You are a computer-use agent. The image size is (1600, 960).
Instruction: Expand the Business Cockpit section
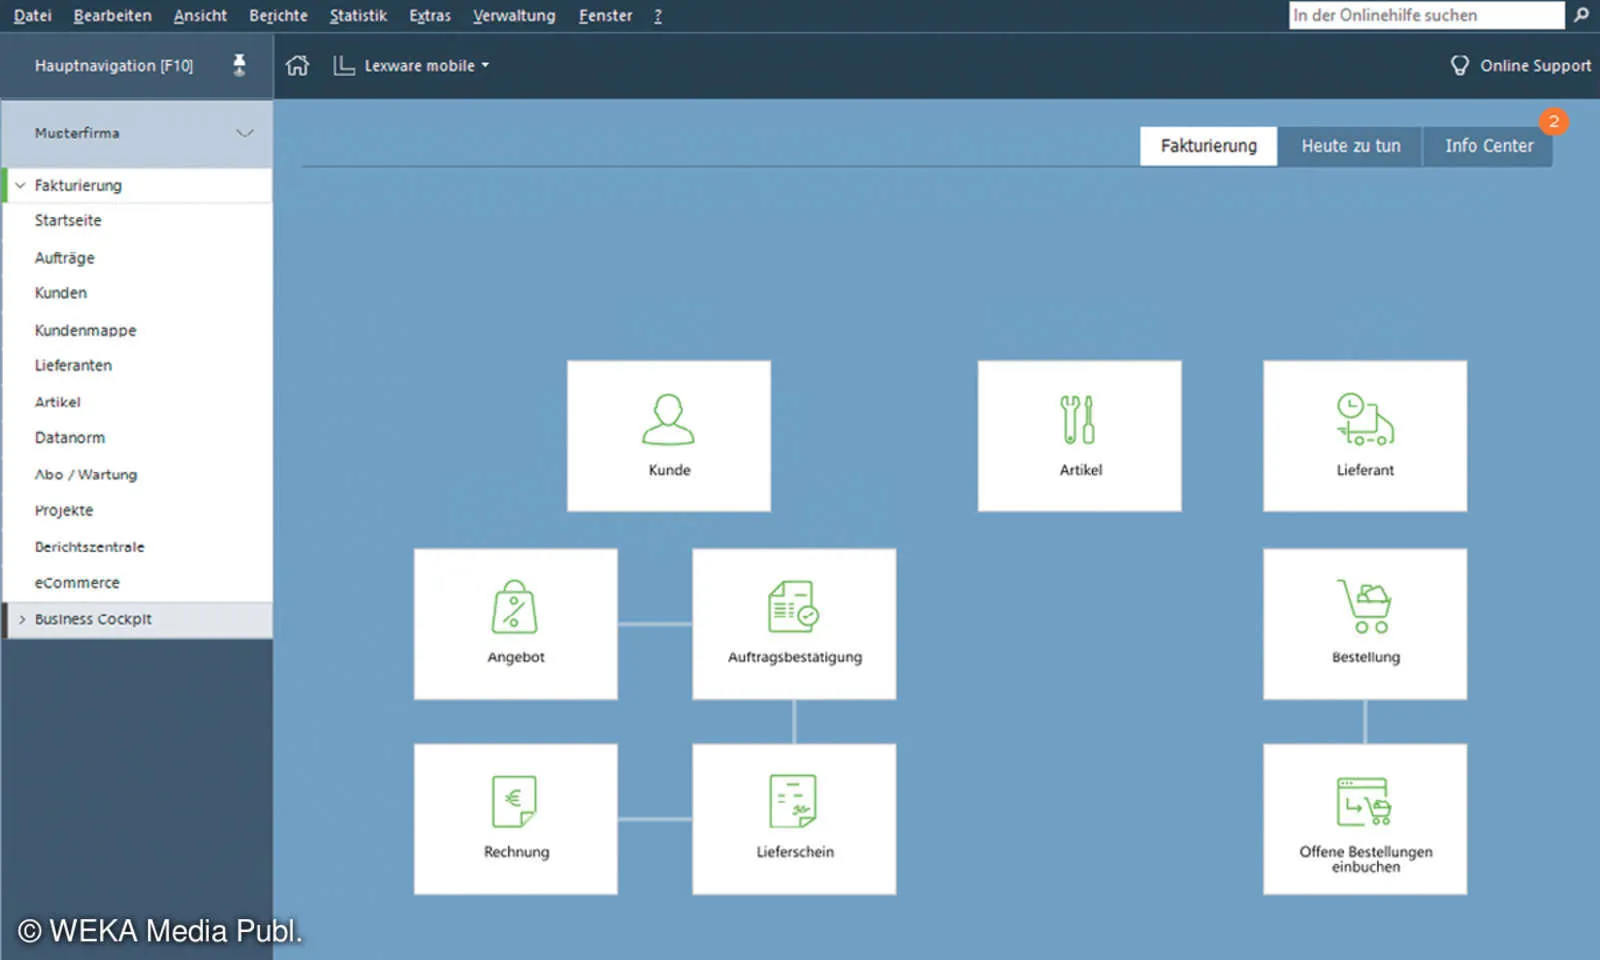[x=21, y=620]
